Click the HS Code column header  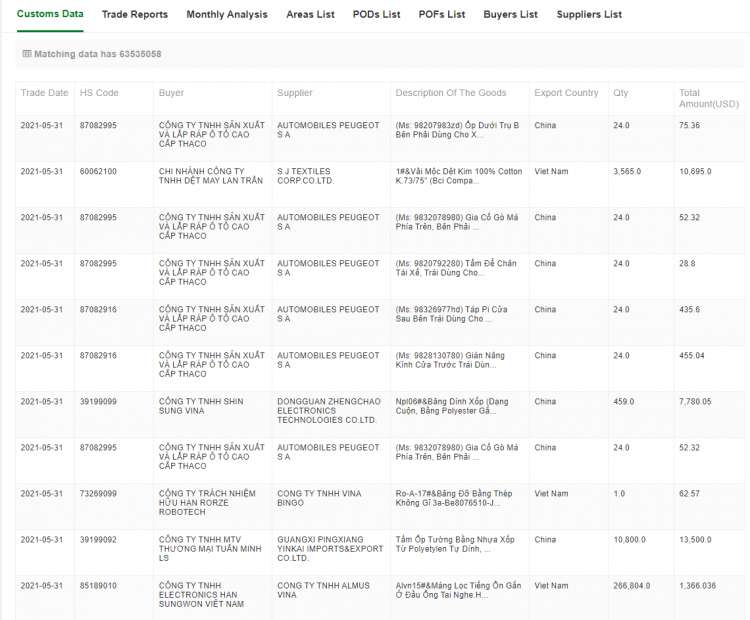point(99,93)
